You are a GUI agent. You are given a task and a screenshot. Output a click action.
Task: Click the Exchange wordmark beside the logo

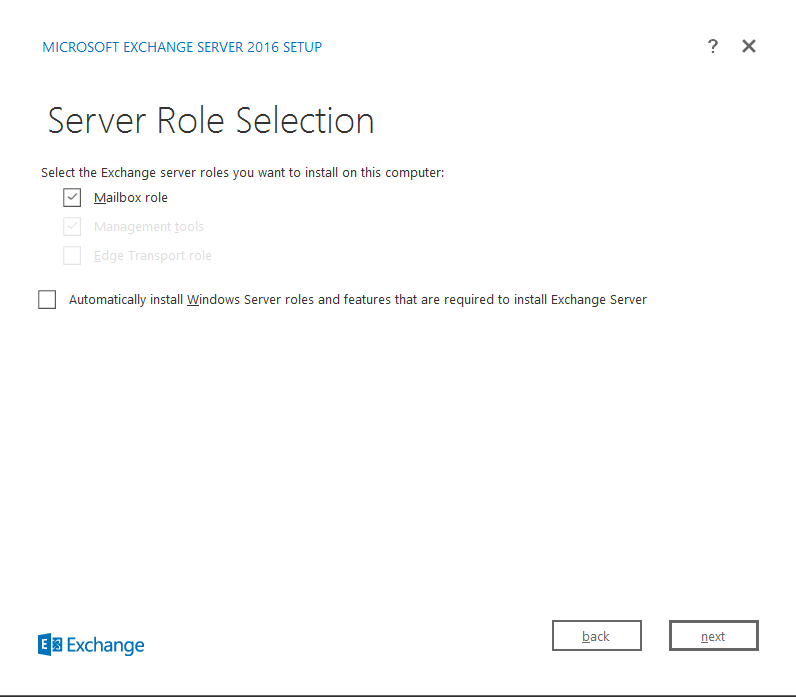pyautogui.click(x=106, y=646)
